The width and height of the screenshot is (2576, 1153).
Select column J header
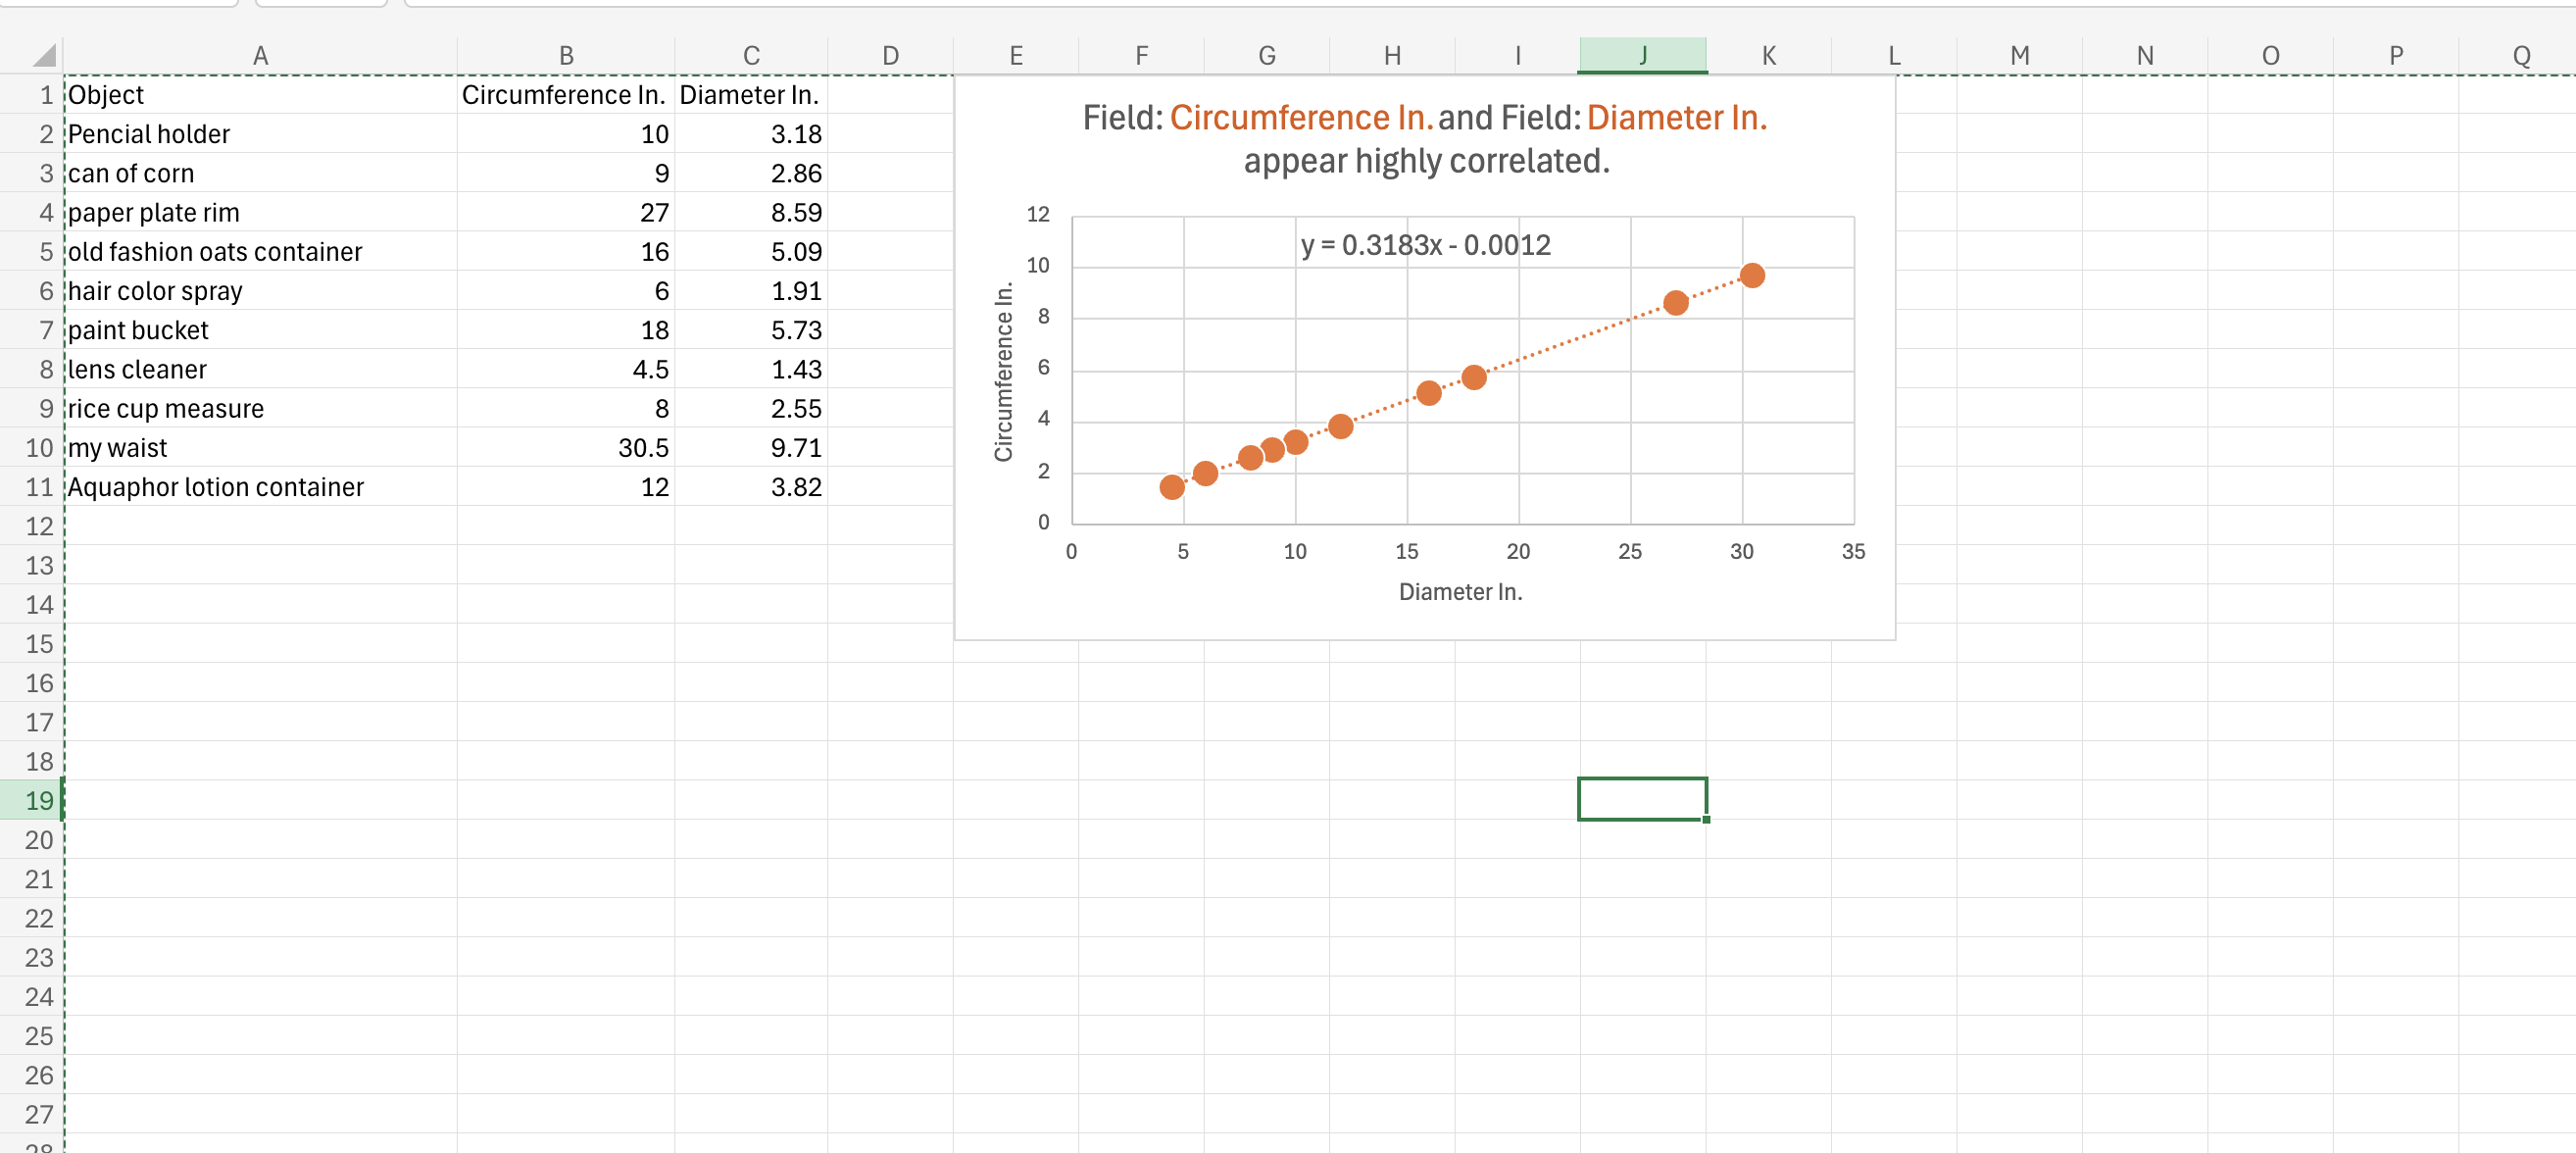(1643, 55)
